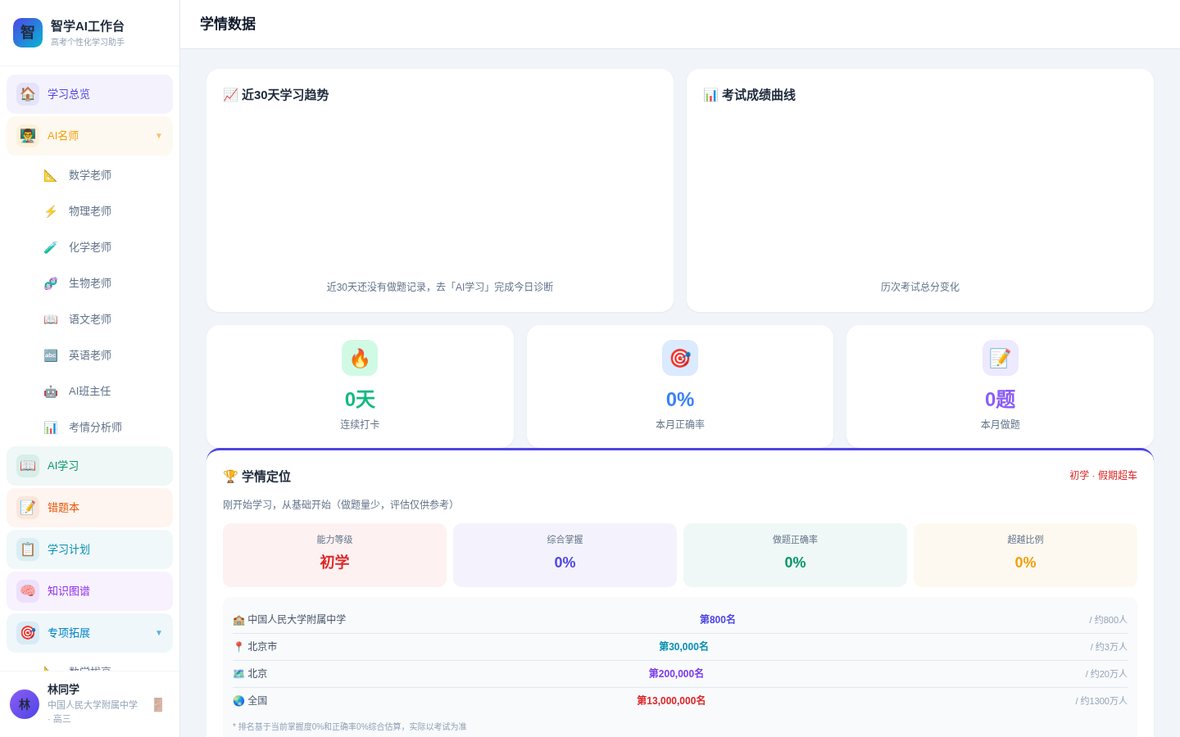Select the 专项拓展 menu item
This screenshot has width=1180, height=737.
click(x=90, y=632)
